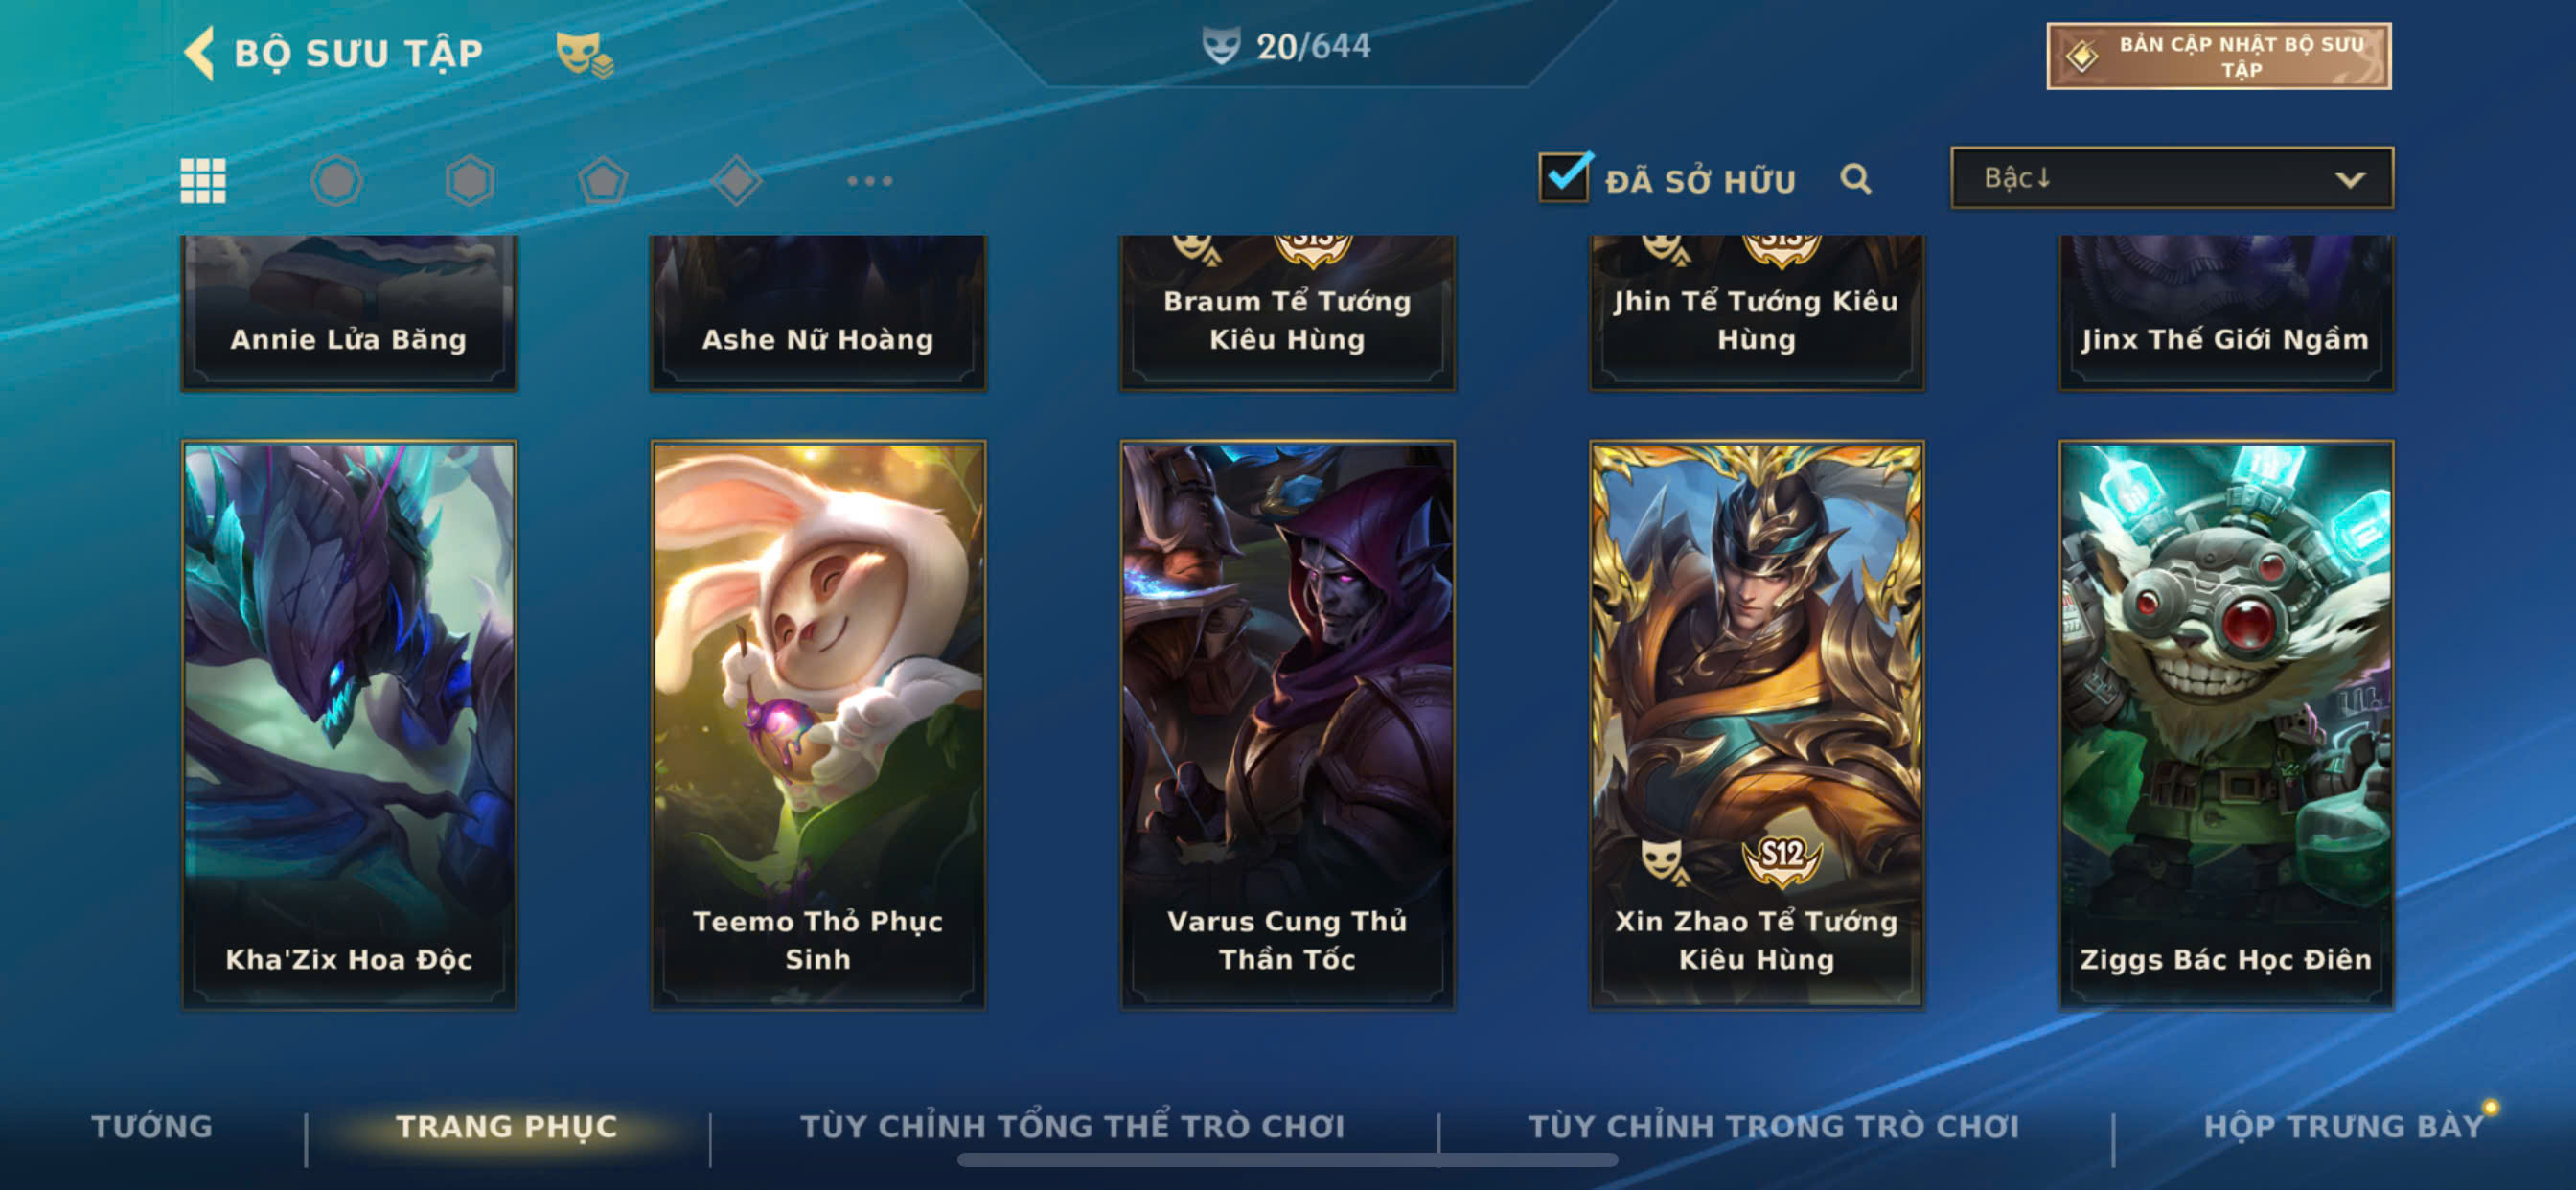Viewport: 2576px width, 1190px height.
Task: Expand the sort dropdown chevron arrow
Action: [x=2350, y=180]
